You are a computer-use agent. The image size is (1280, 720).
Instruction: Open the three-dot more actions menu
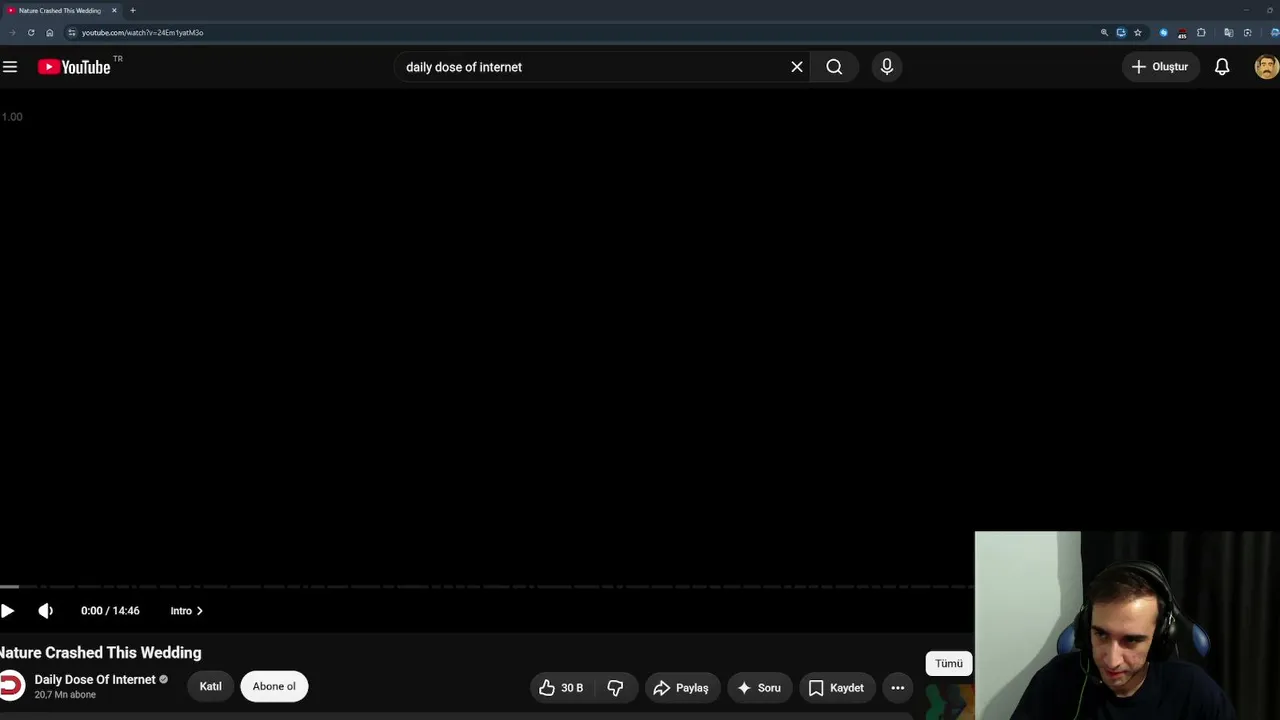click(898, 688)
